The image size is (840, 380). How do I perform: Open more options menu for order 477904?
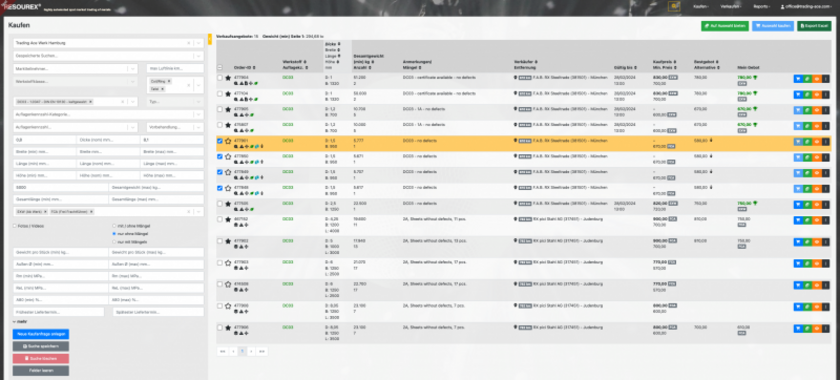[826, 79]
